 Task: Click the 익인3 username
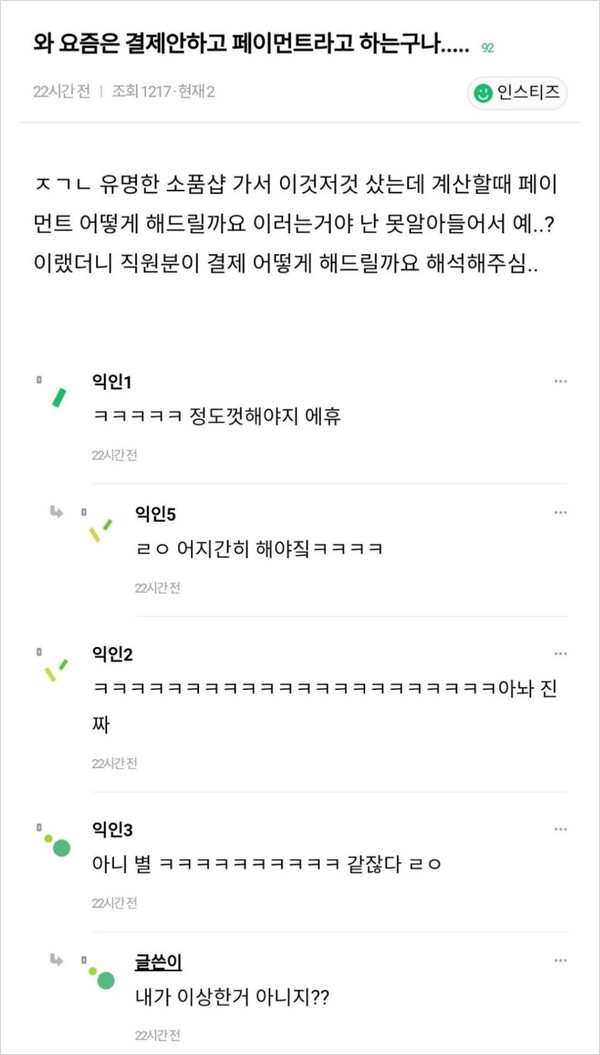click(x=112, y=830)
